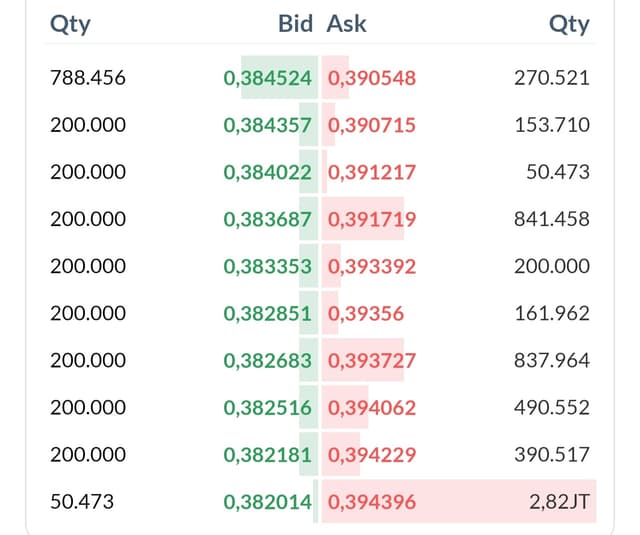Click bid price 0,384357
Image resolution: width=640 pixels, height=535 pixels.
coord(268,125)
